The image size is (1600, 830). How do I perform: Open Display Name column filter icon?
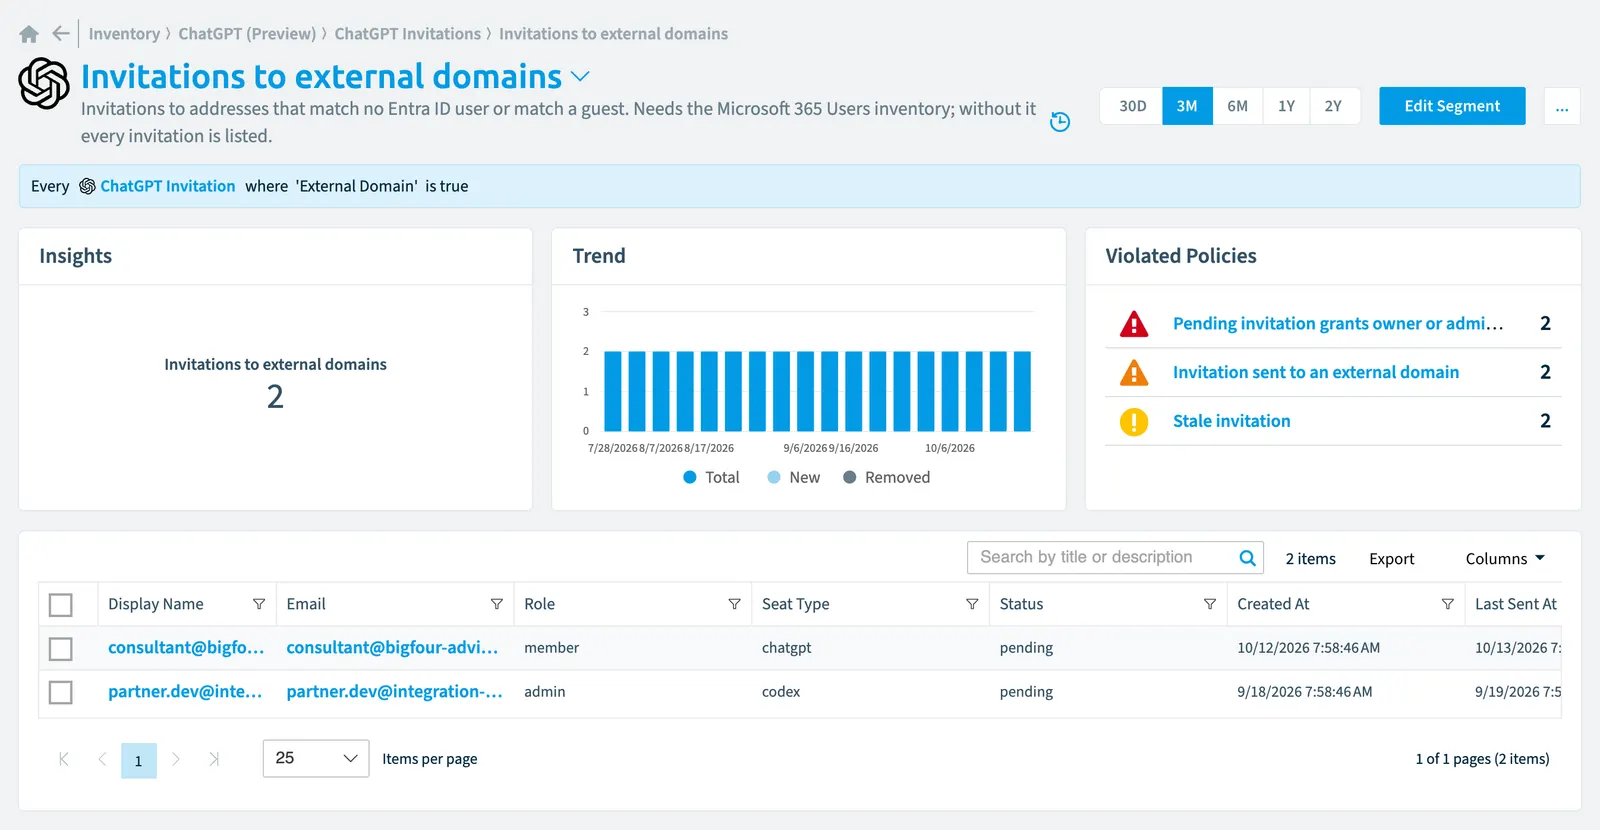[259, 604]
